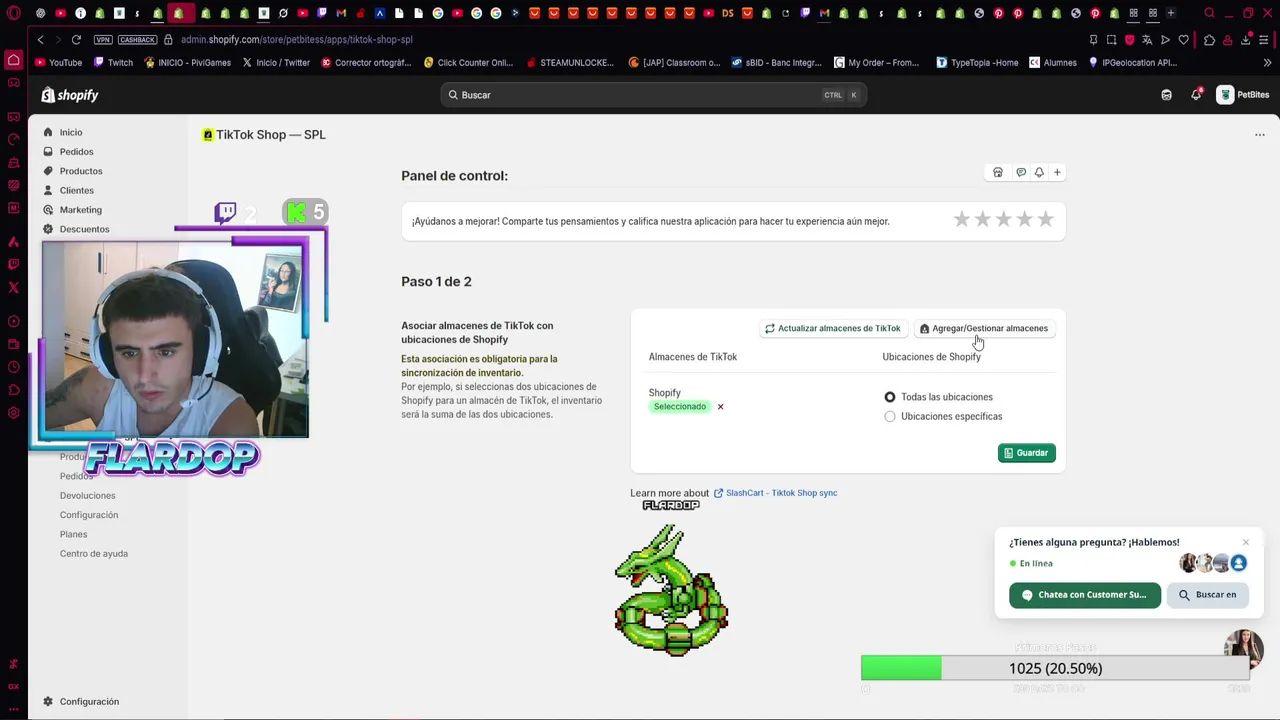Focus the Buscar search field
This screenshot has height=720, width=1280.
653,95
